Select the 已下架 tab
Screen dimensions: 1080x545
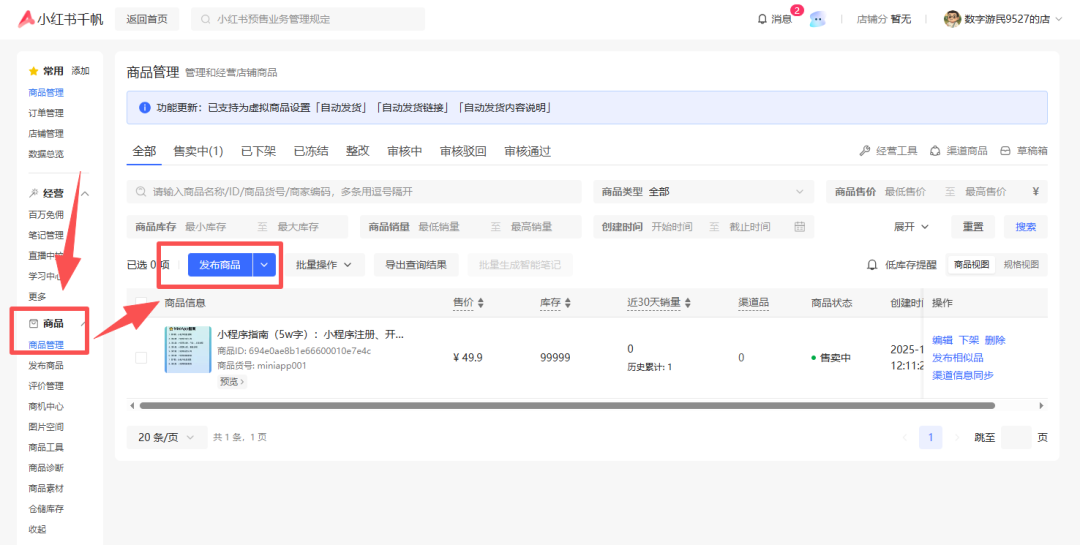(x=258, y=151)
